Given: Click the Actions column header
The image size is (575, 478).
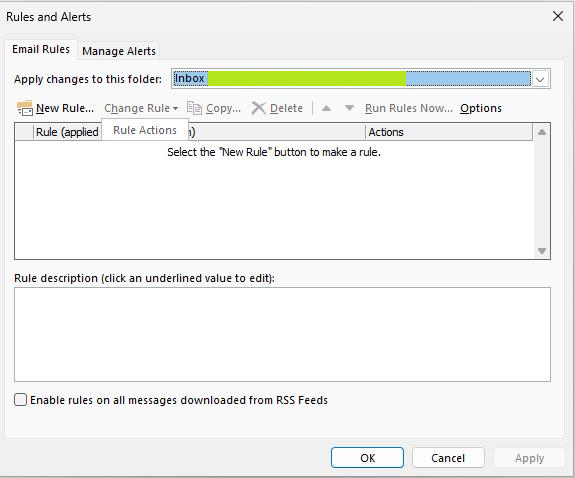Looking at the screenshot, I should [449, 132].
